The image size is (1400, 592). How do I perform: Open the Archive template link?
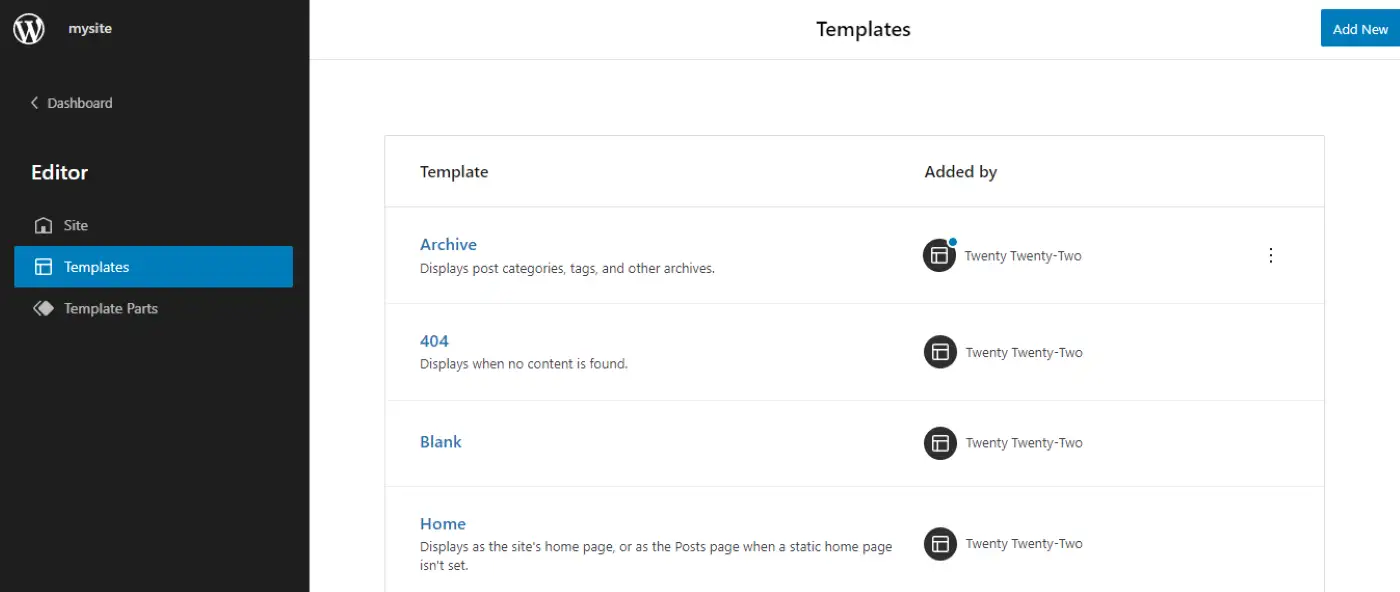[448, 244]
